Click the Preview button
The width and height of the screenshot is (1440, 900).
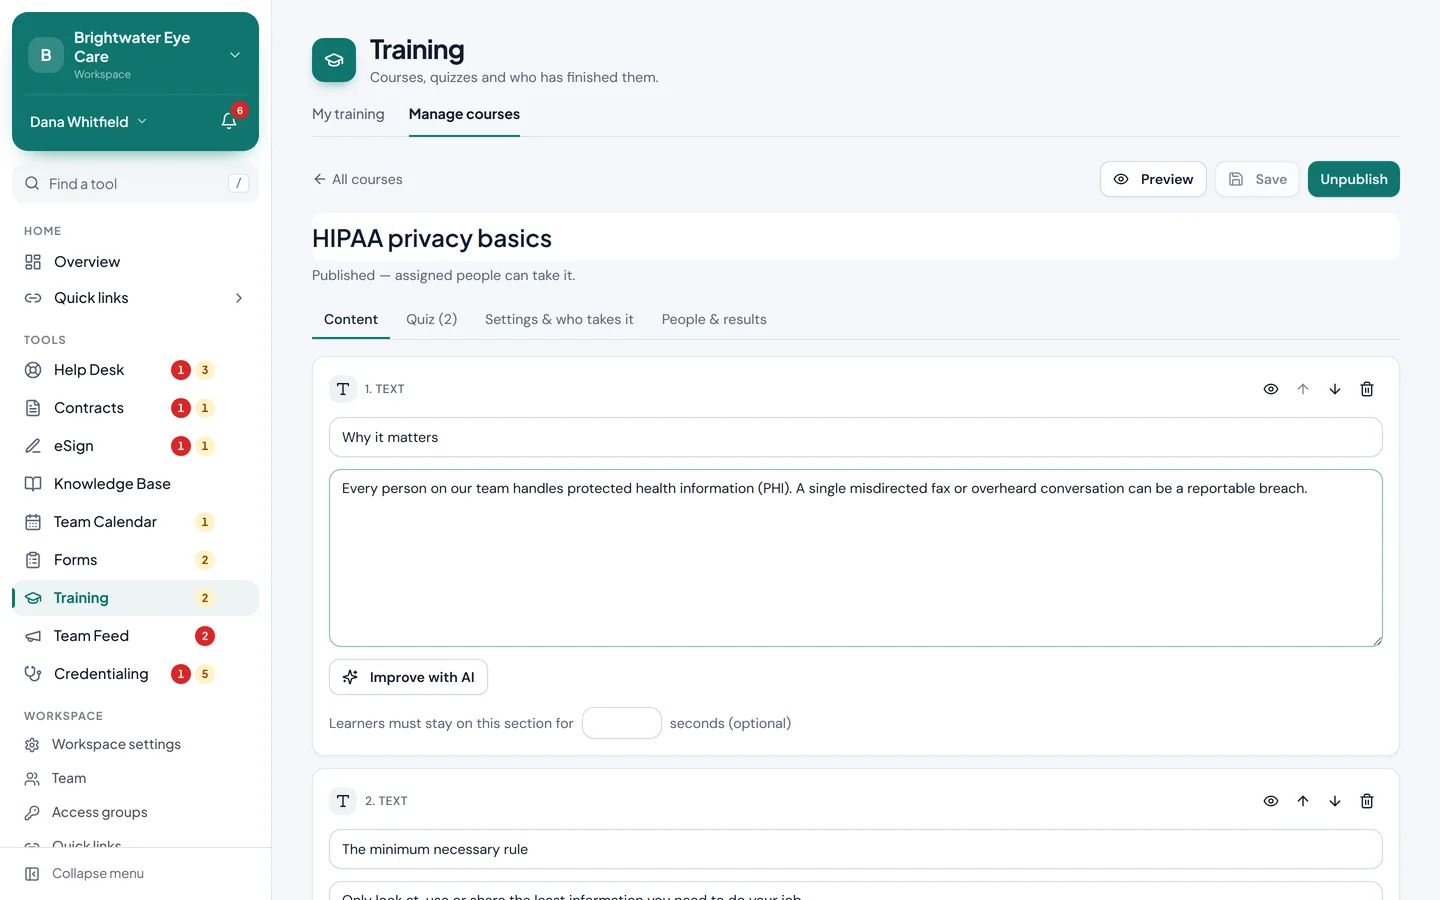click(x=1153, y=179)
